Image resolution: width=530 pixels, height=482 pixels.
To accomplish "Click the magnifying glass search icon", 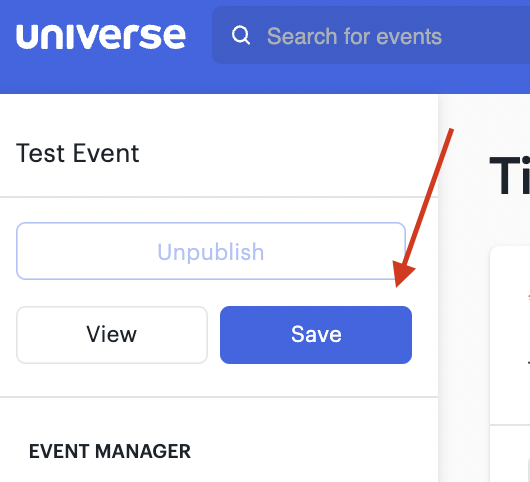I will coord(241,35).
